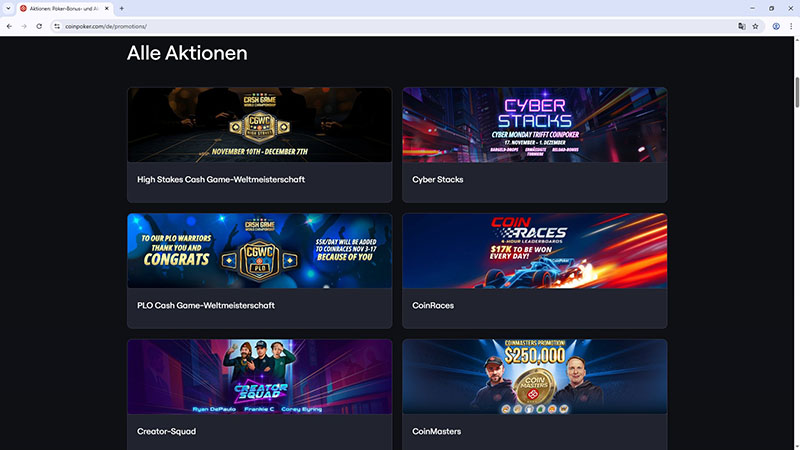800x450 pixels.
Task: Open the Creator Squad banner image
Action: [x=260, y=377]
